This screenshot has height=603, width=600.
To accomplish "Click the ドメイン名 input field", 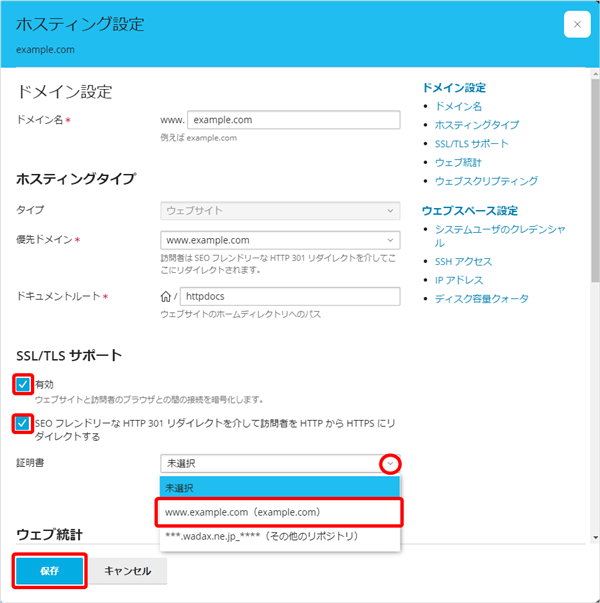I will click(294, 120).
